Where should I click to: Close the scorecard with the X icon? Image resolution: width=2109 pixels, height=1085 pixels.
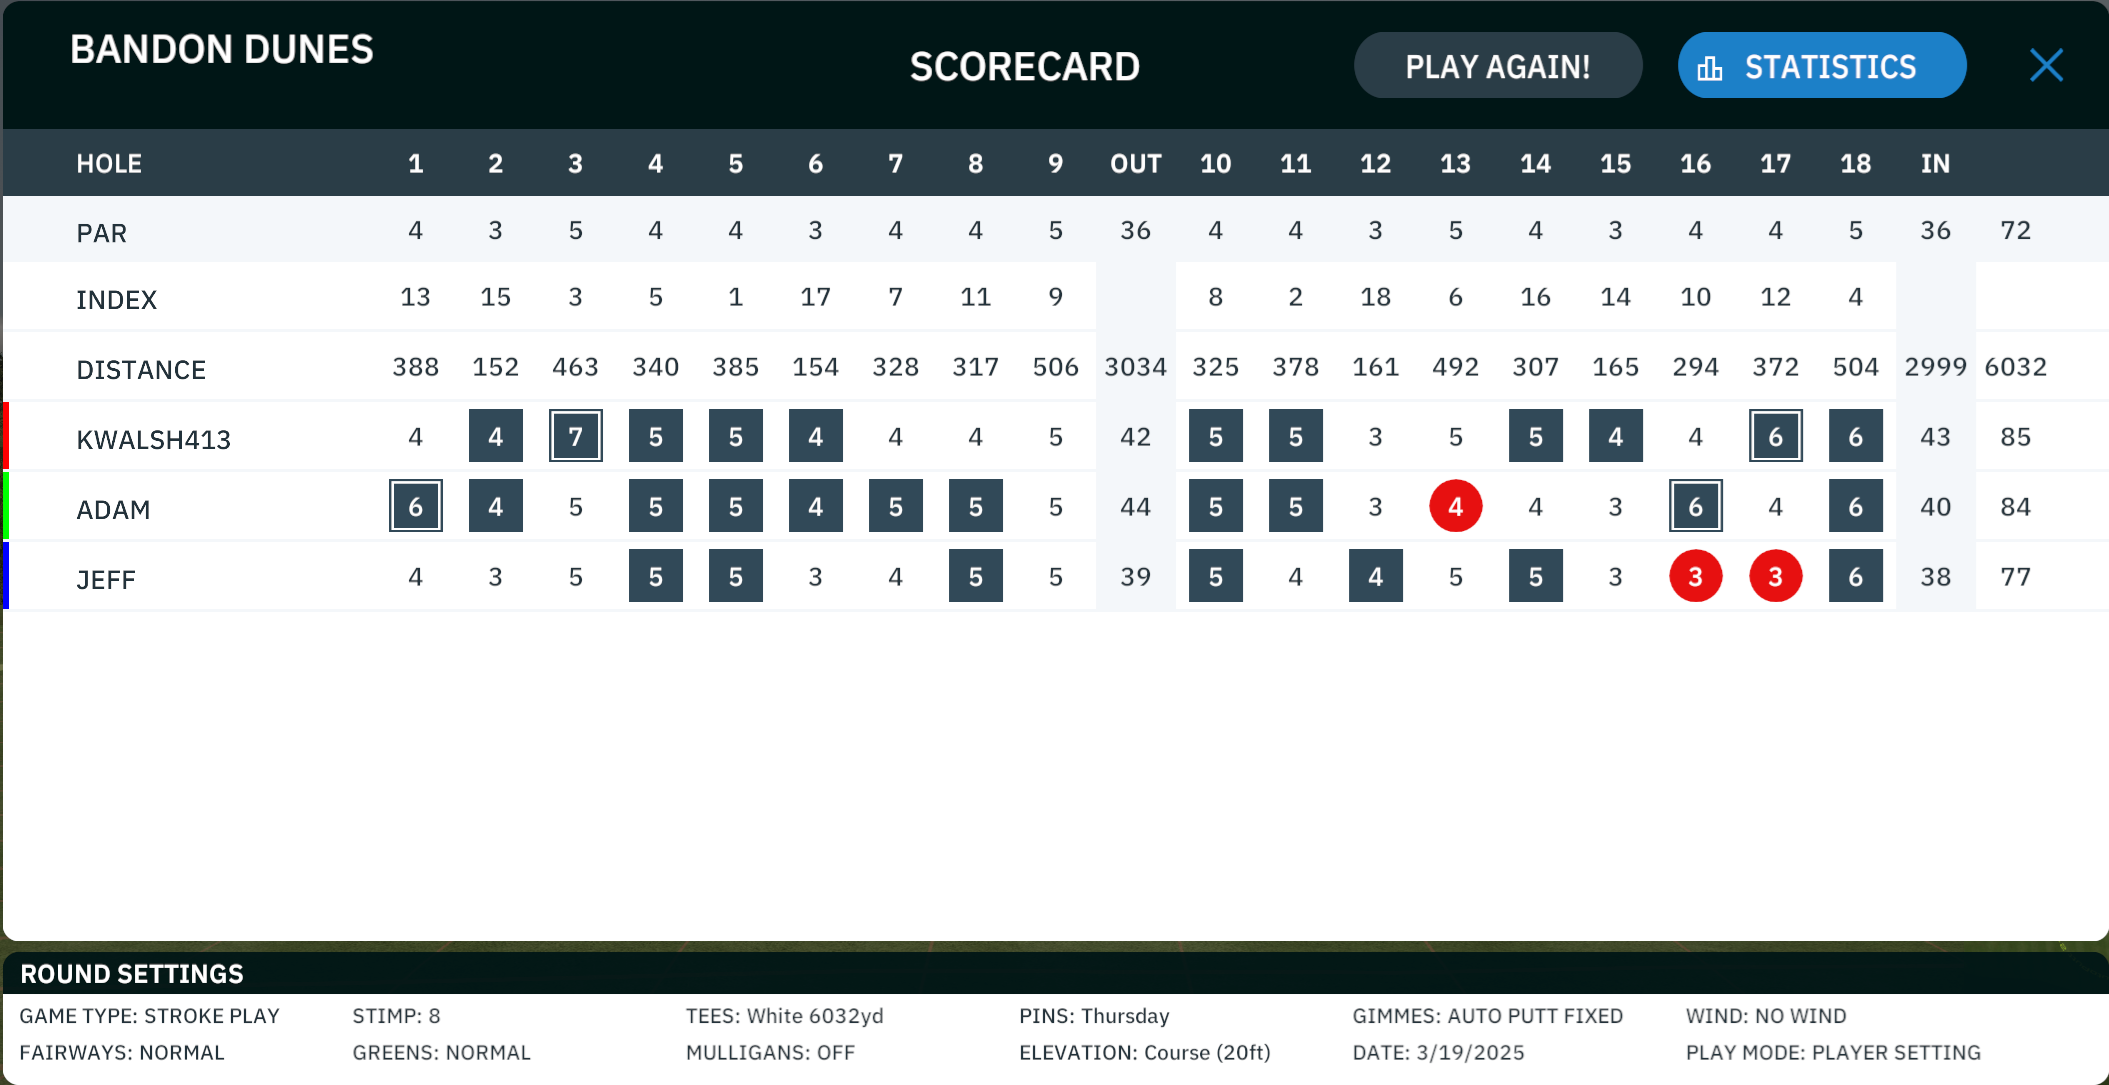coord(2046,66)
